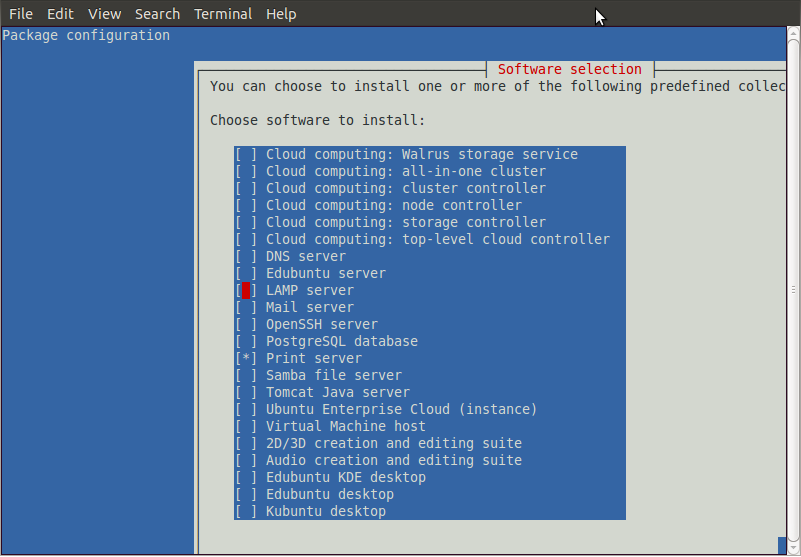
Task: Toggle 2D/3D creation and editing suite checkbox
Action: [x=246, y=443]
